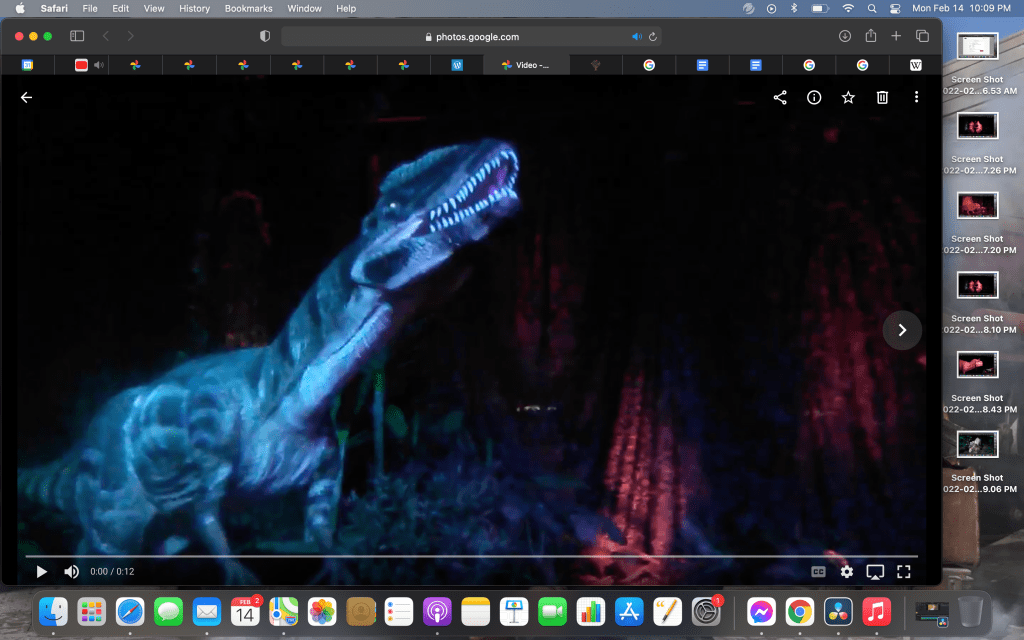
Task: Open the App Store from the Dock
Action: (x=629, y=612)
